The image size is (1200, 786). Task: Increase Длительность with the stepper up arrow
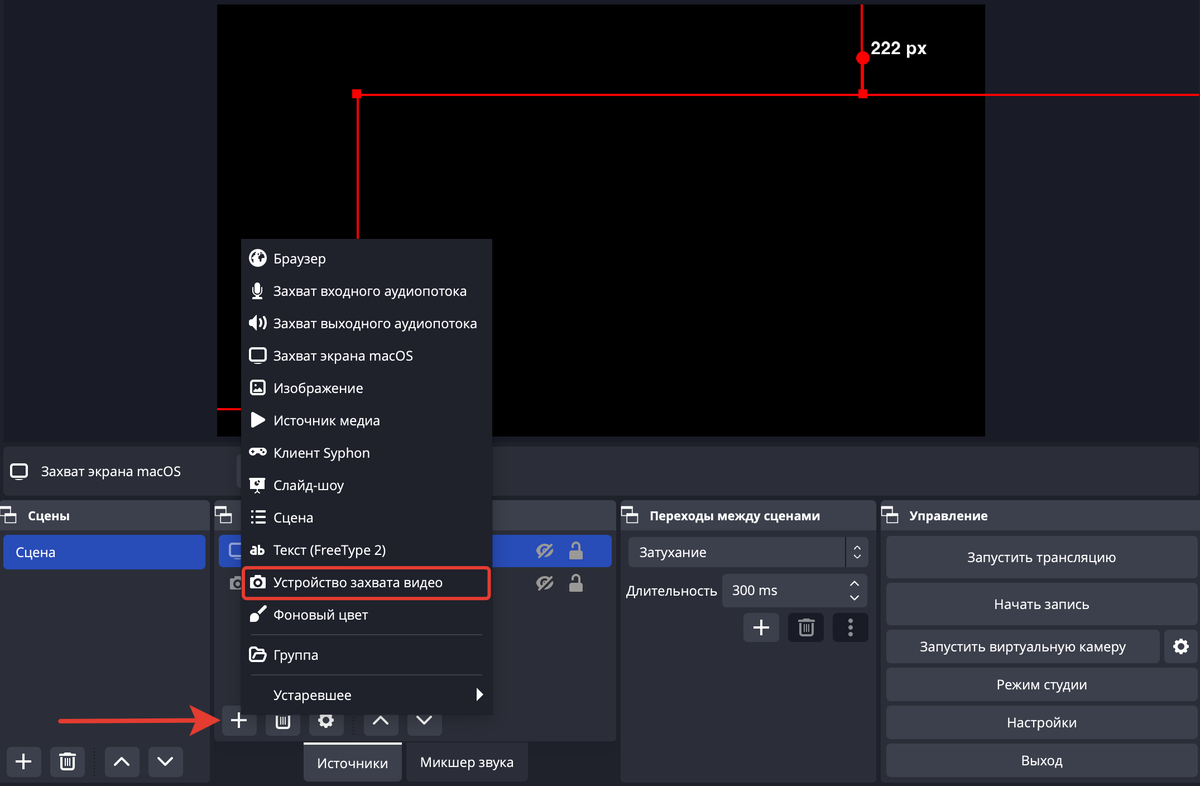(x=854, y=584)
